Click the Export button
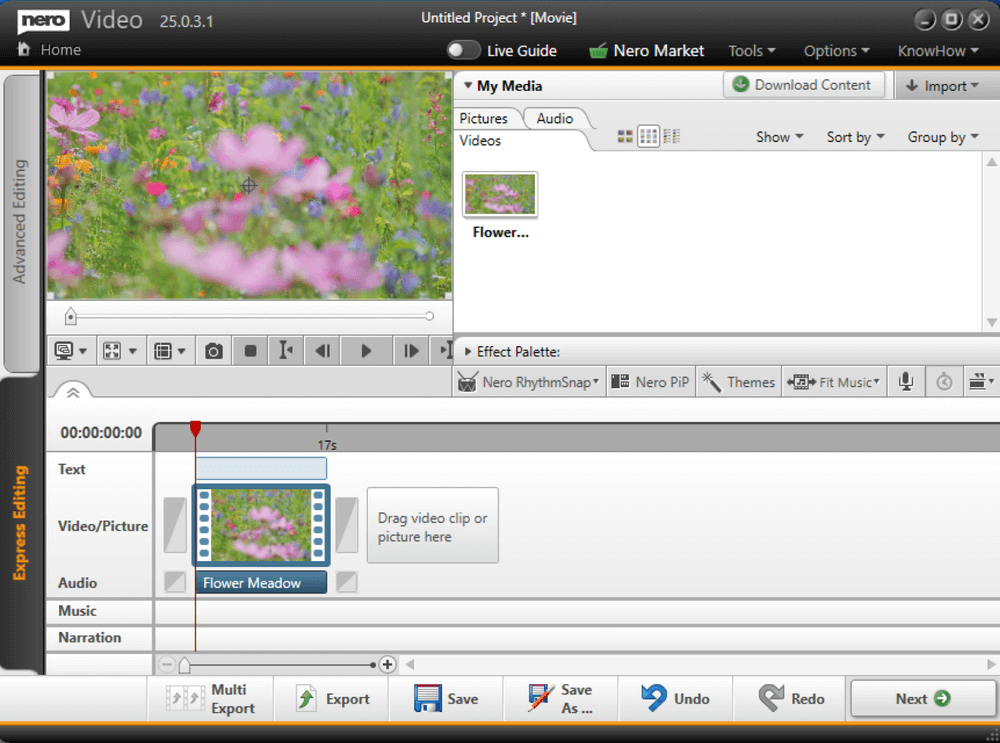 pos(333,699)
